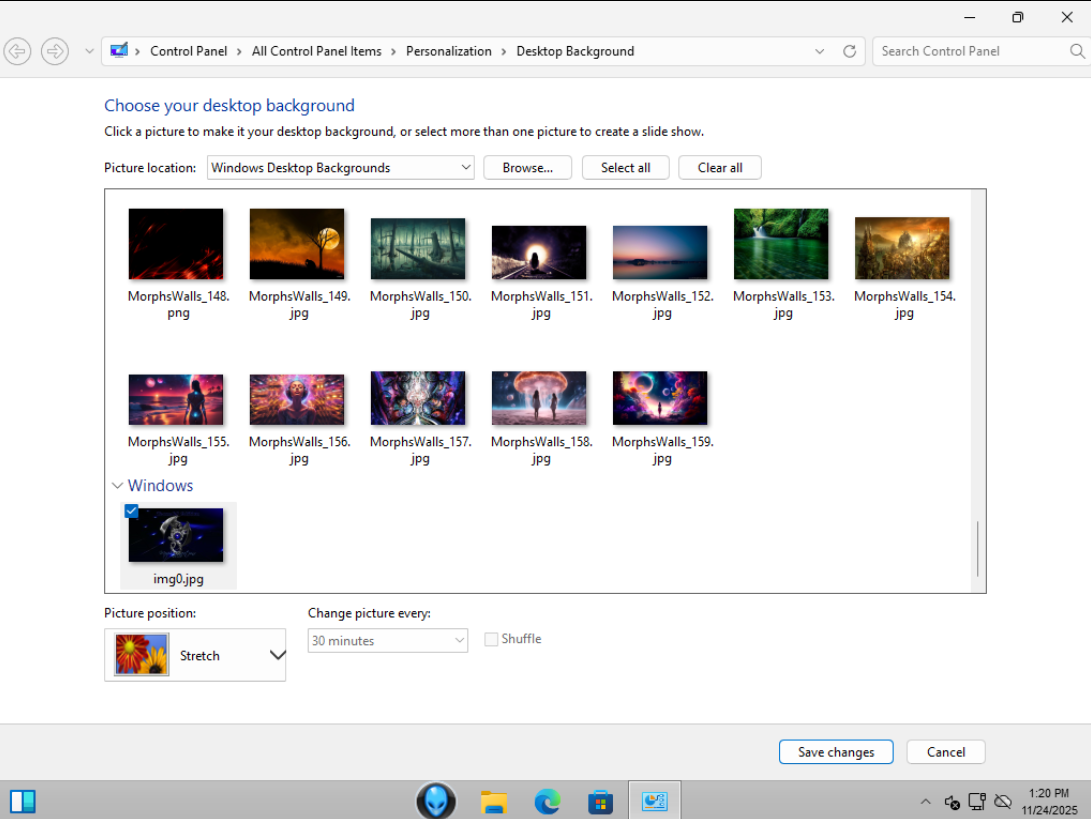
Task: Select MorphsWalls_151.jpg tunnel thumbnail
Action: [x=539, y=253]
